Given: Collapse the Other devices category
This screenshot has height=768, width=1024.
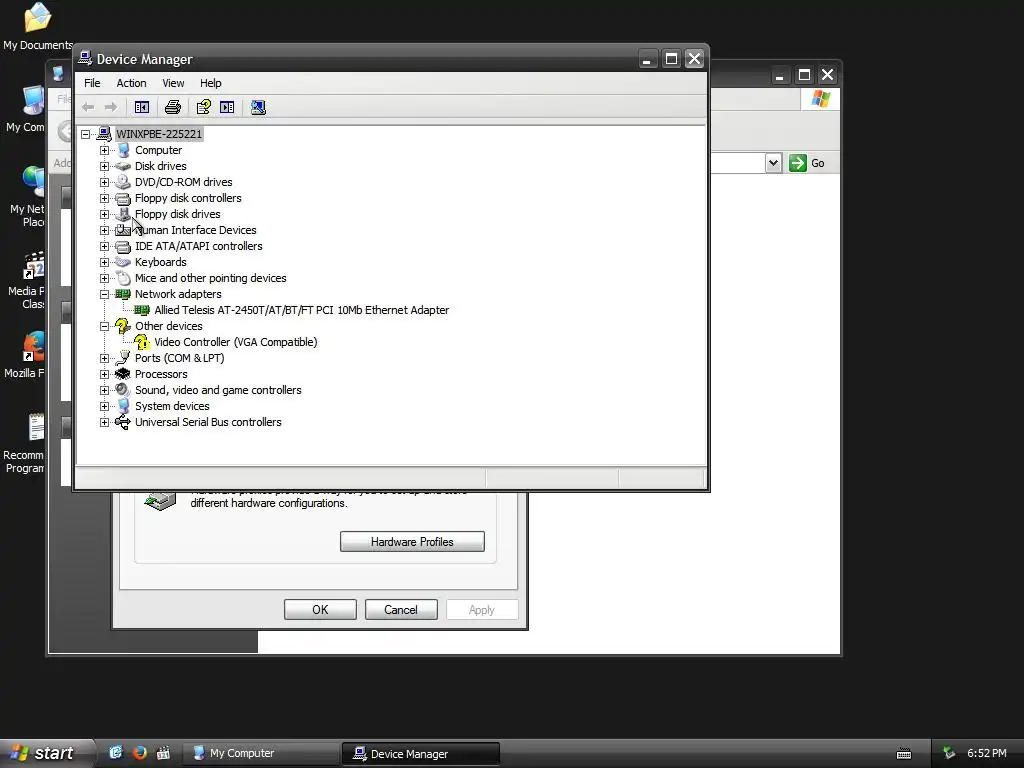Looking at the screenshot, I should point(104,326).
